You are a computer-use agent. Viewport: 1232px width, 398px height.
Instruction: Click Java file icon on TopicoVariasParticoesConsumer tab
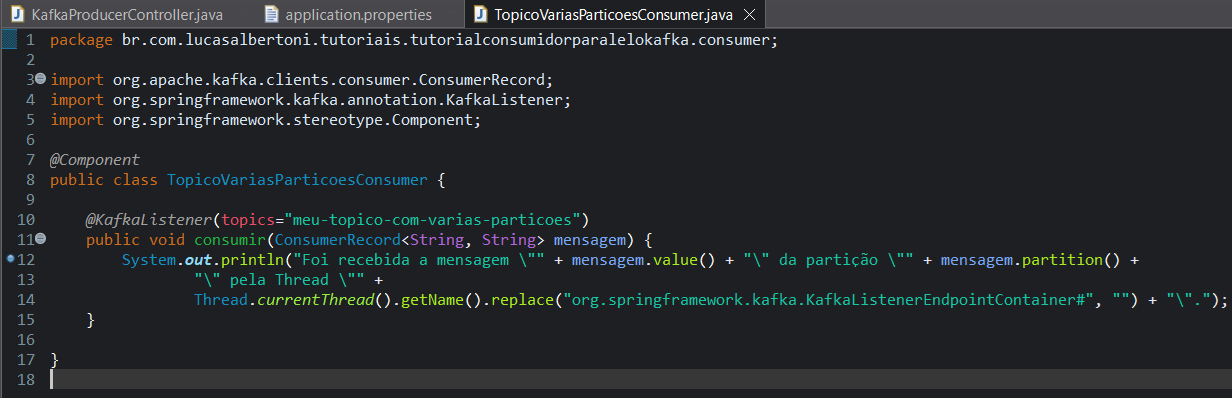click(480, 15)
